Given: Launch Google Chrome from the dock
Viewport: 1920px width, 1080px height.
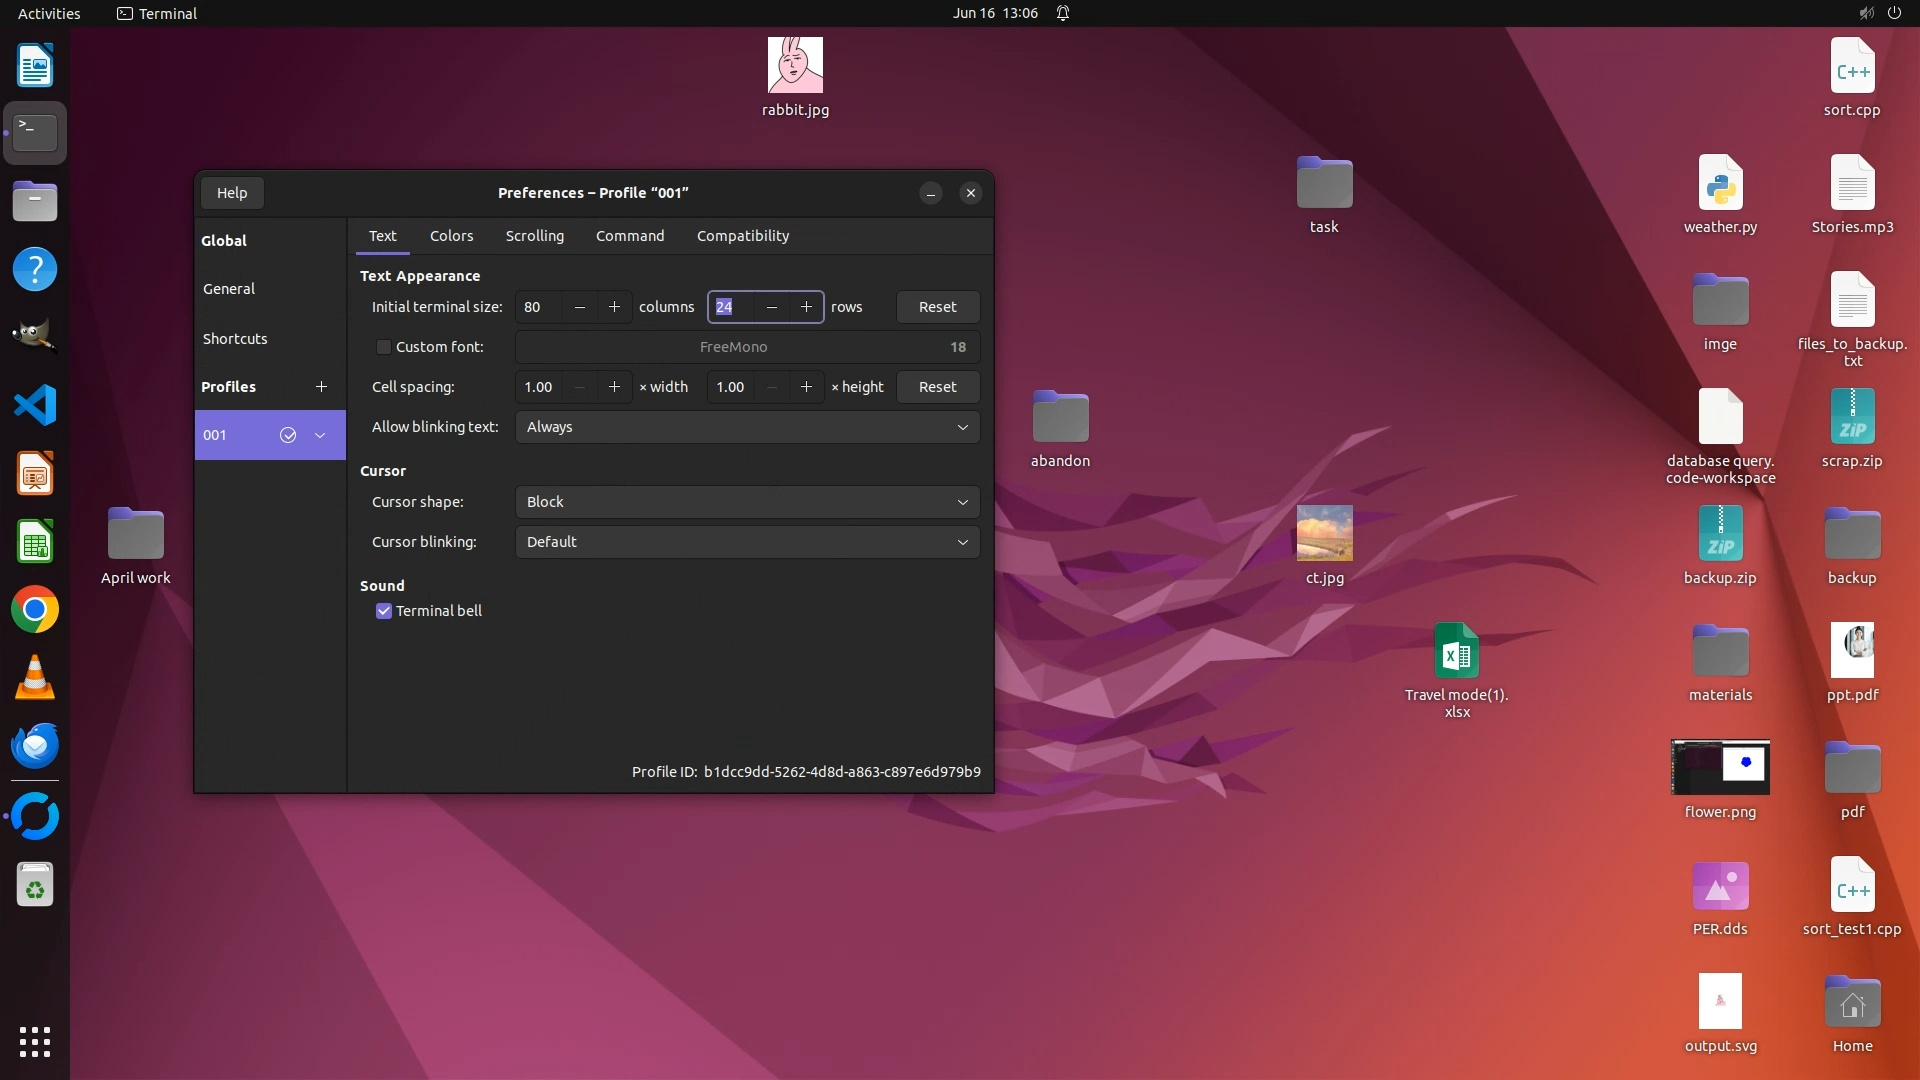Looking at the screenshot, I should 35,610.
